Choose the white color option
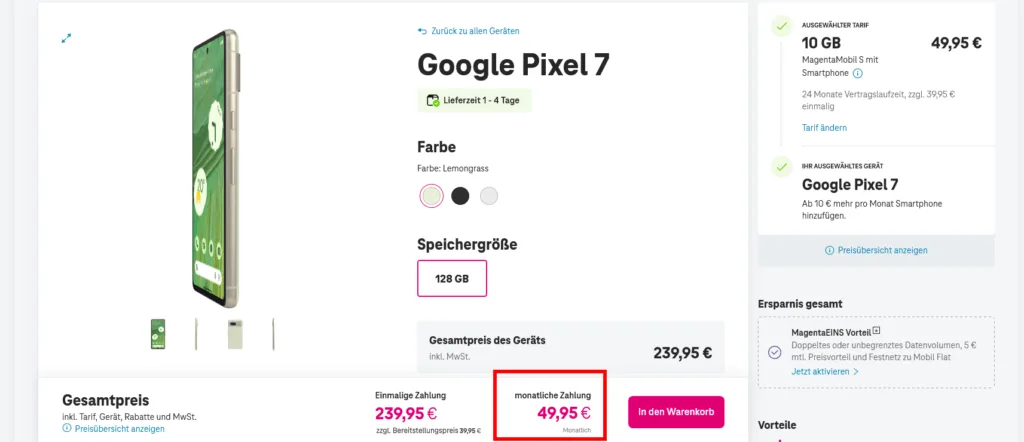The image size is (1024, 442). [x=488, y=196]
